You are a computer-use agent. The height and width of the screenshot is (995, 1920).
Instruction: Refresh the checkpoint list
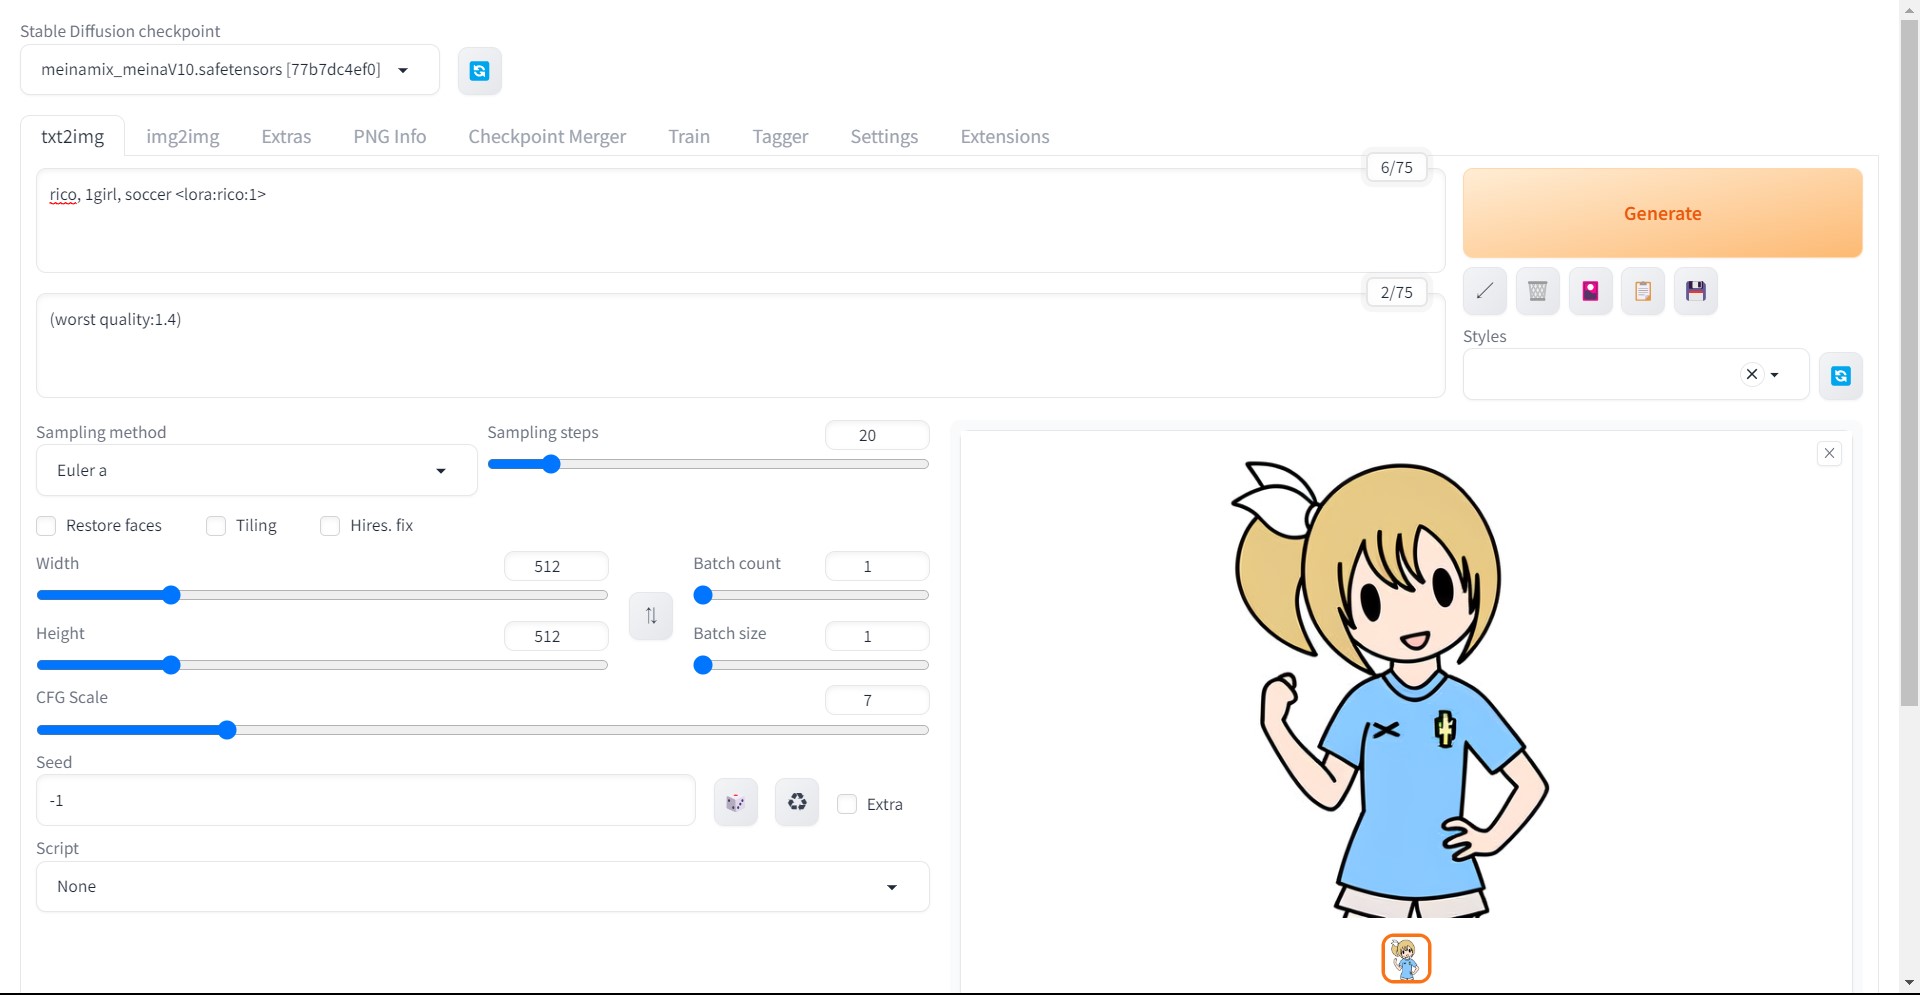(x=479, y=70)
